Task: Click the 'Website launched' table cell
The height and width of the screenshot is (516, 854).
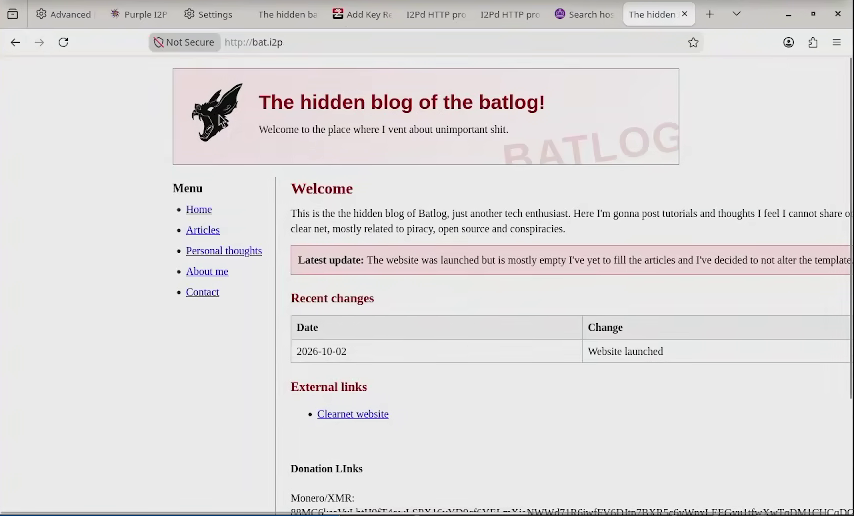Action: (718, 351)
